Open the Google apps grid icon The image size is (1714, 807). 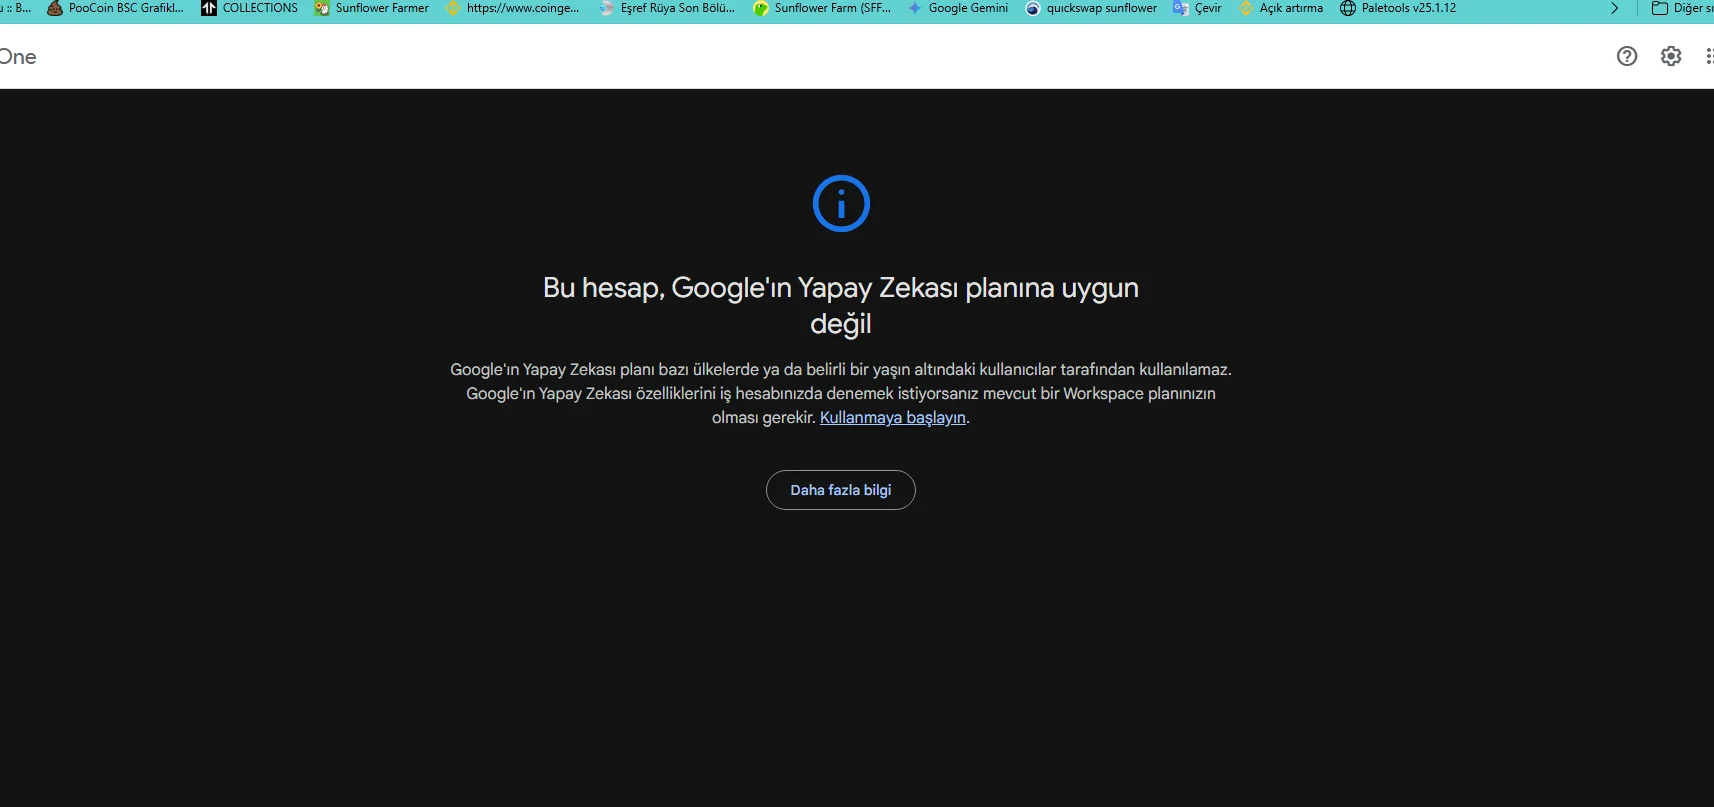(1708, 56)
